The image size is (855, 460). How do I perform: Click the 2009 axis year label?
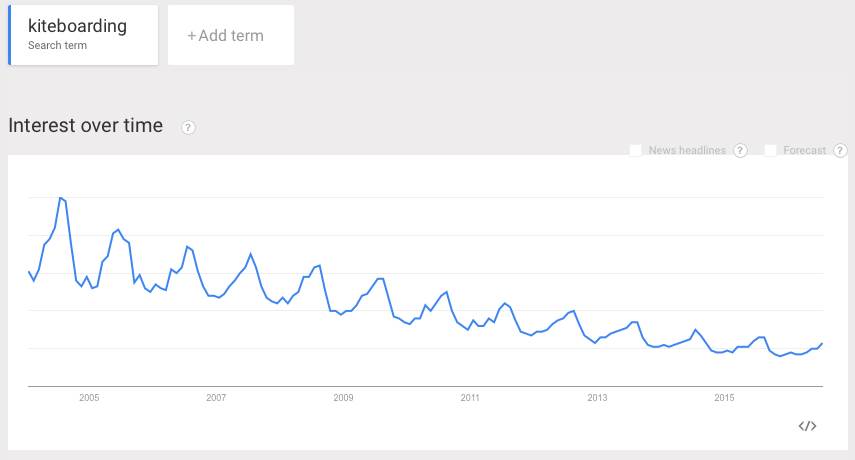coord(343,398)
